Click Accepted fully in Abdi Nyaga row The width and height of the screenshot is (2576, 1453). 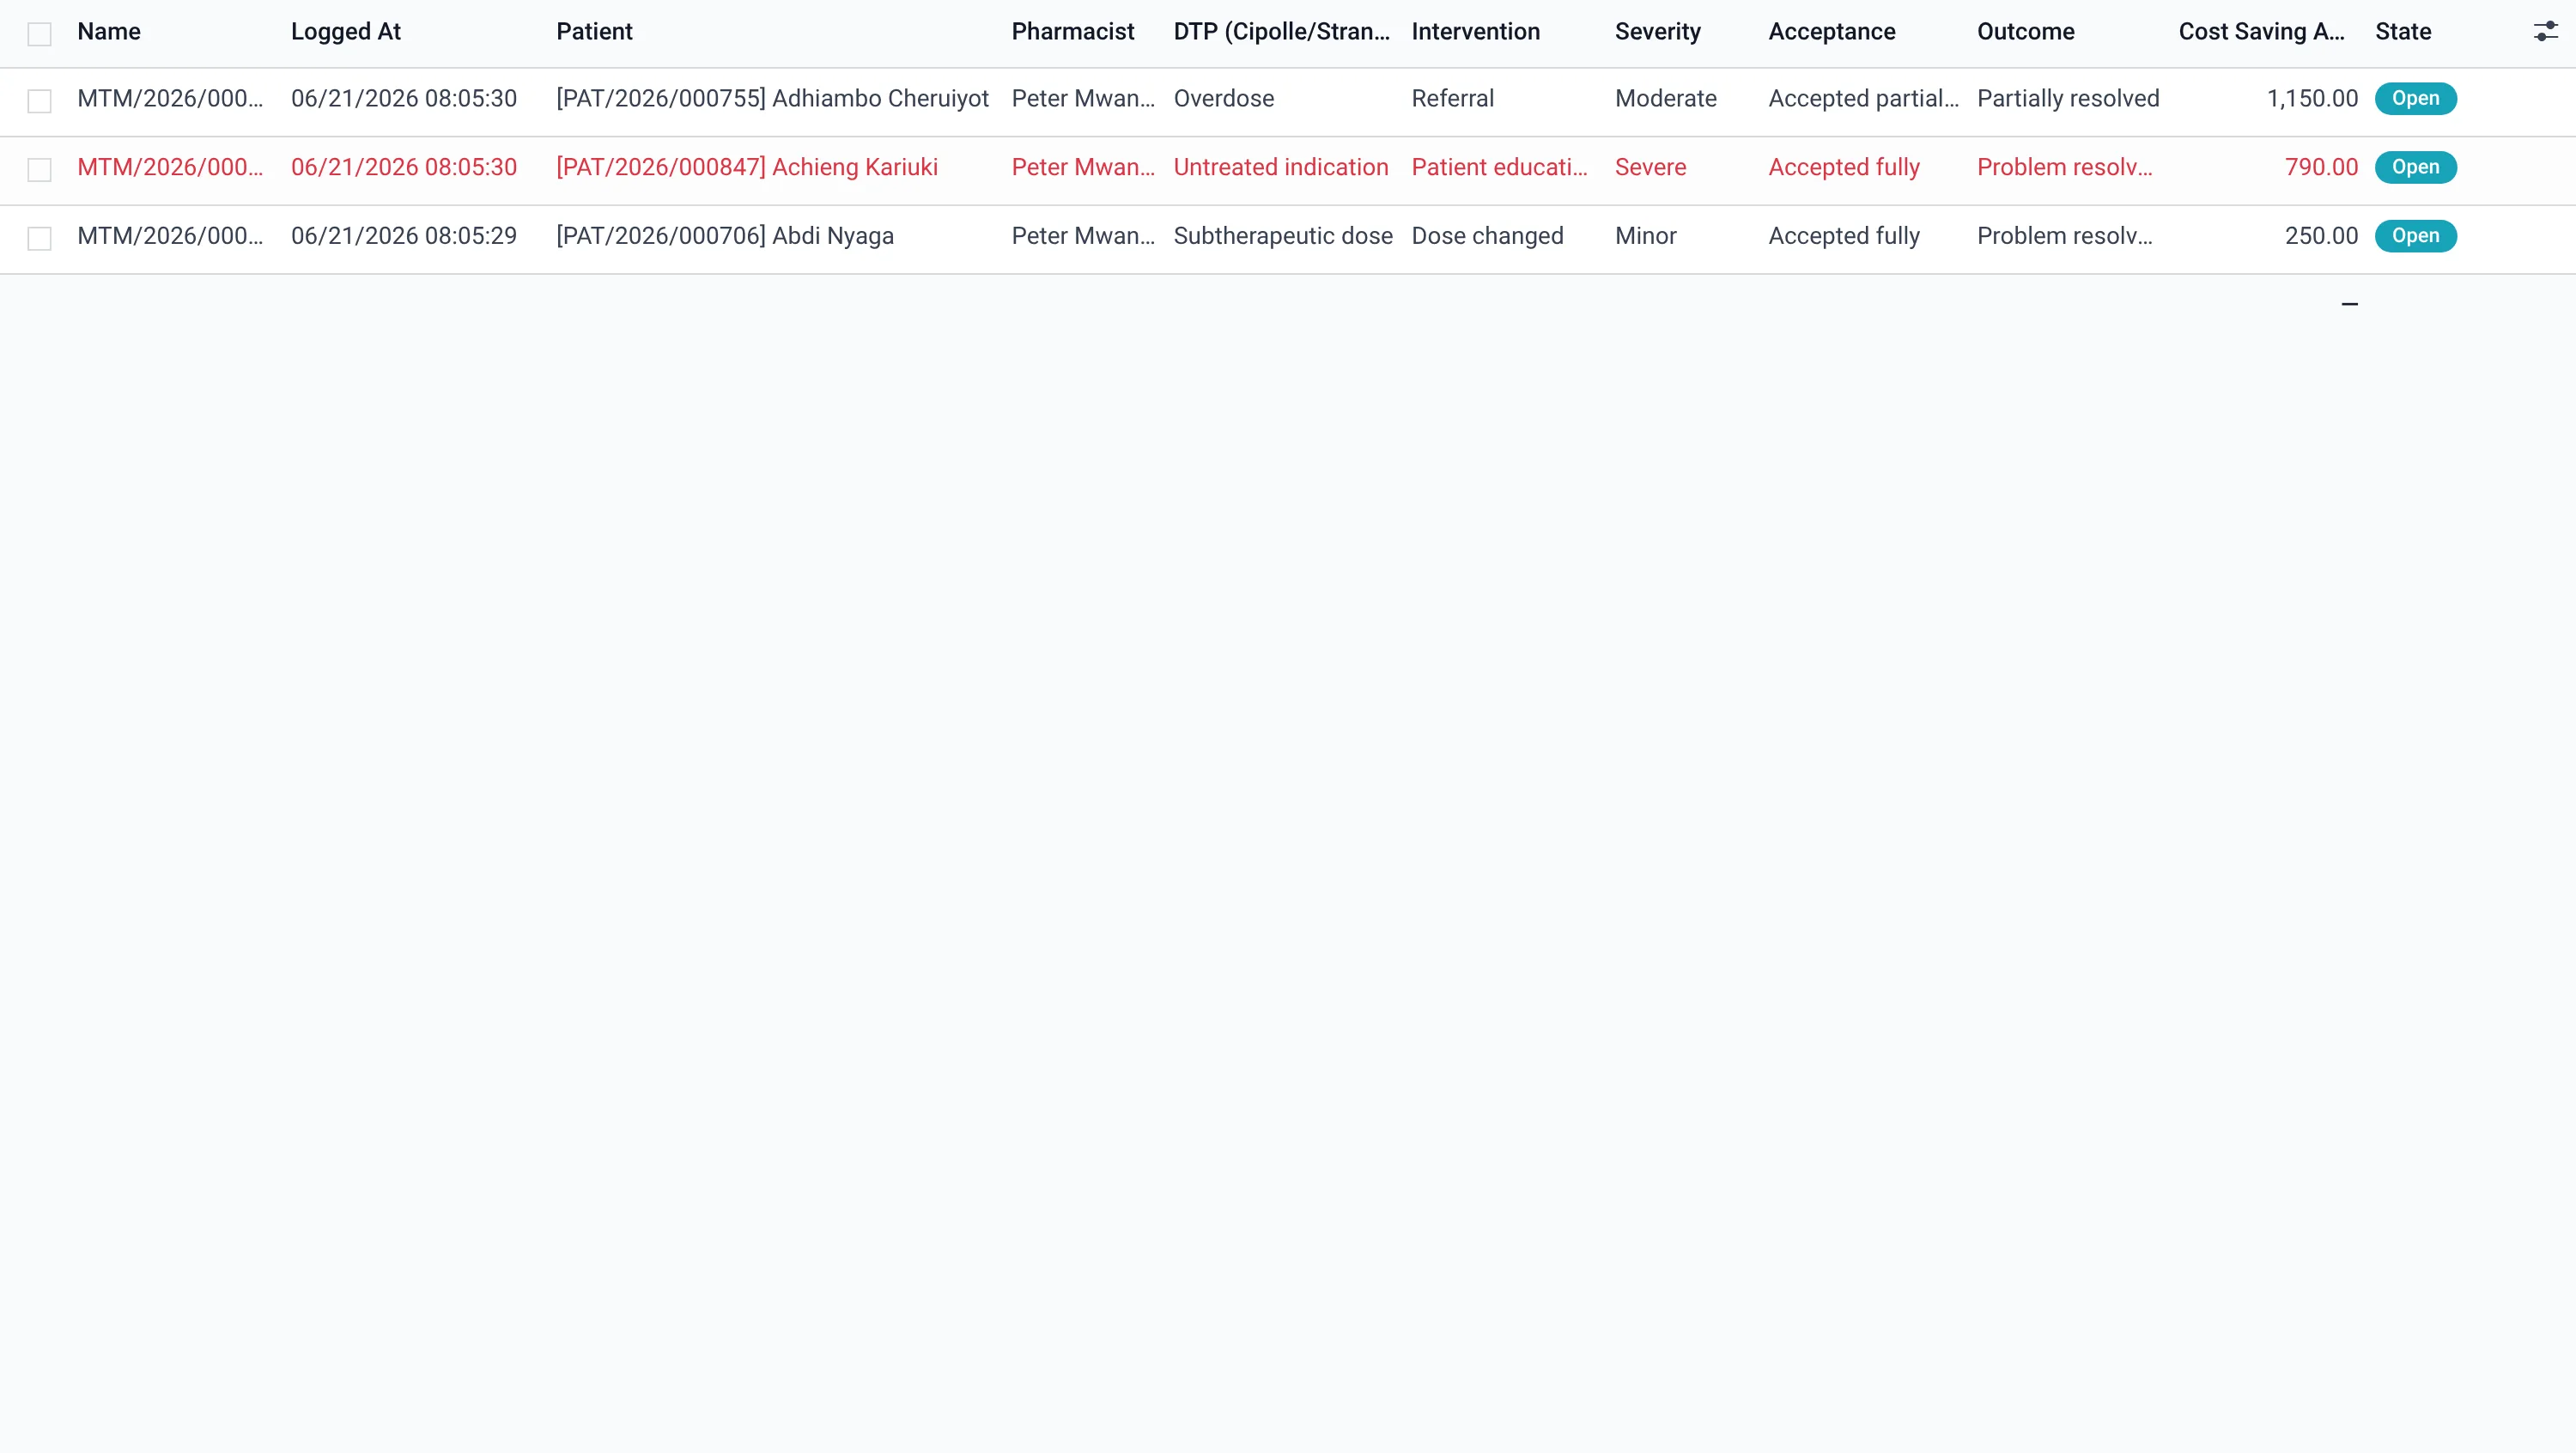1844,236
